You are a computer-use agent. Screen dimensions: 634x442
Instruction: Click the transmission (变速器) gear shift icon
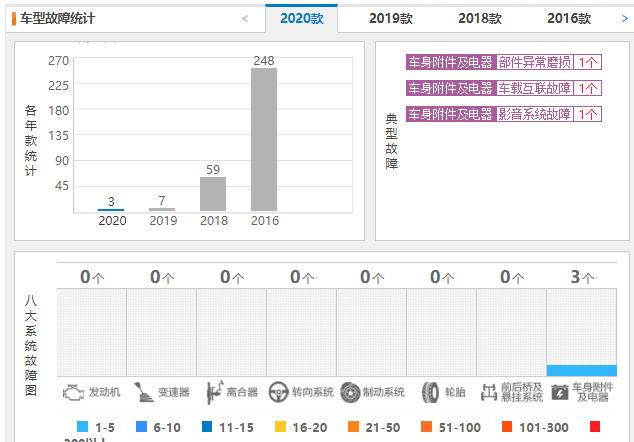[143, 392]
